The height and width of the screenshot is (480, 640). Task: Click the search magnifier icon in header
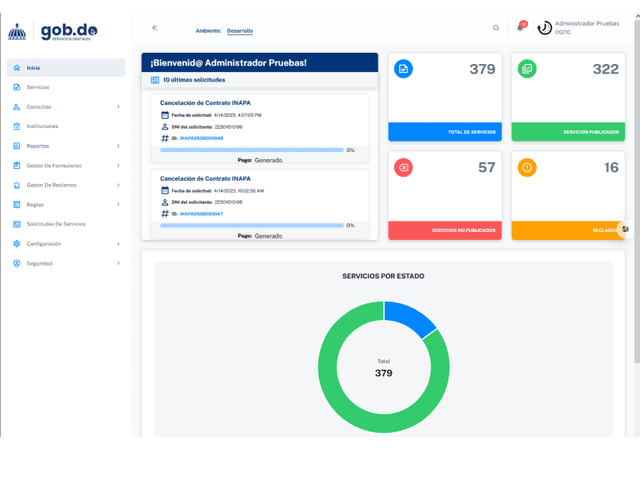point(496,28)
